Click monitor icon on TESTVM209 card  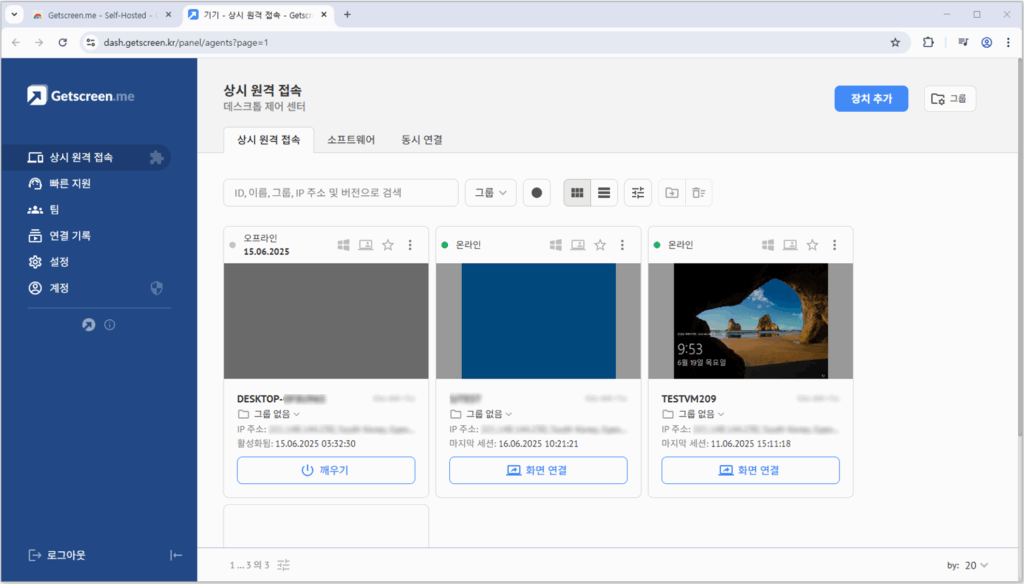point(790,245)
